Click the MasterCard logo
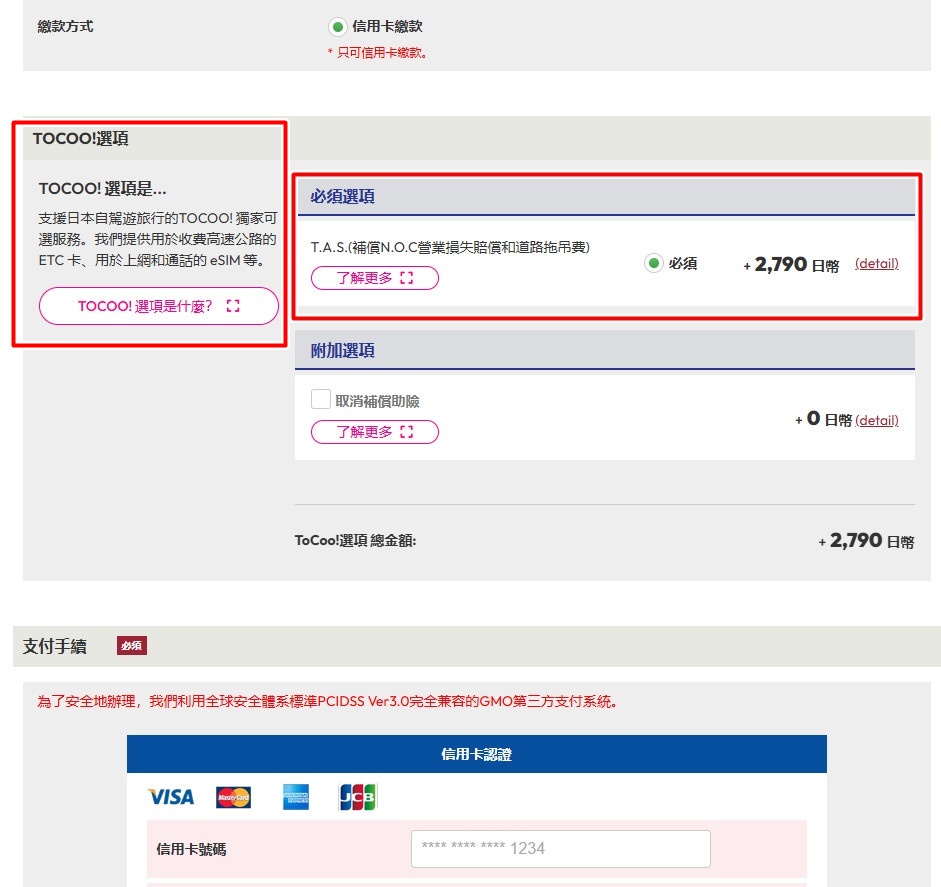Viewport: 941px width, 887px height. point(233,797)
